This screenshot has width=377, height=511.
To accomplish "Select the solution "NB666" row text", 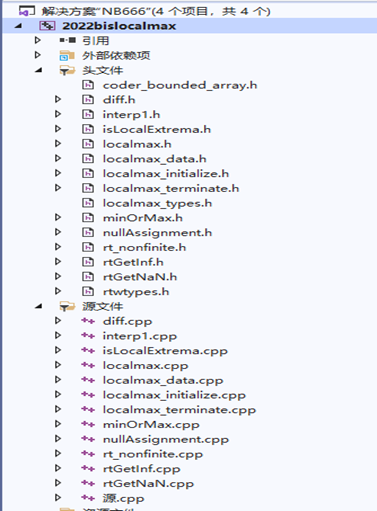I will tap(156, 11).
